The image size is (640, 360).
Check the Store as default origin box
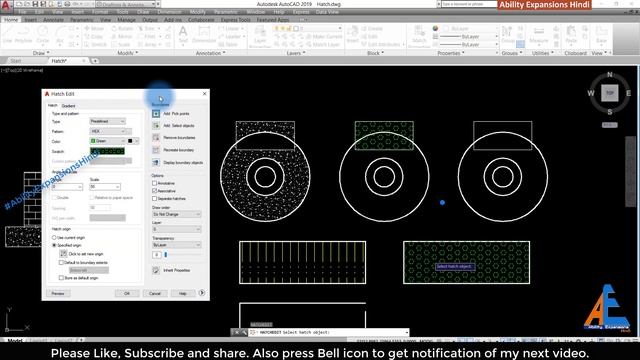[61, 278]
